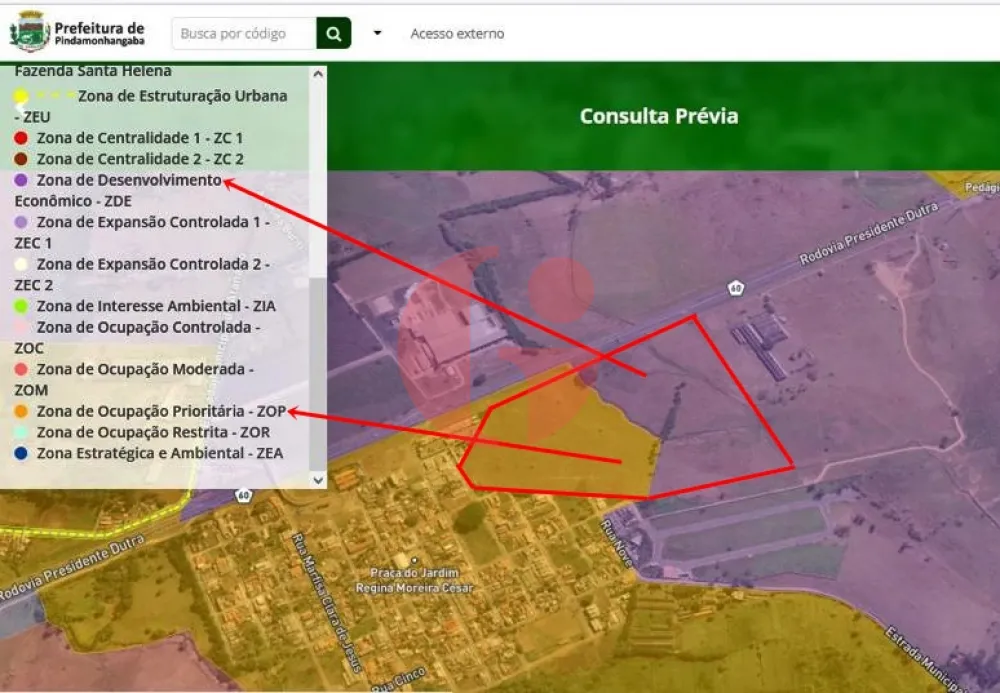Focus the 'Busca por código' search field
Viewport: 1000px width, 693px height.
tap(245, 33)
